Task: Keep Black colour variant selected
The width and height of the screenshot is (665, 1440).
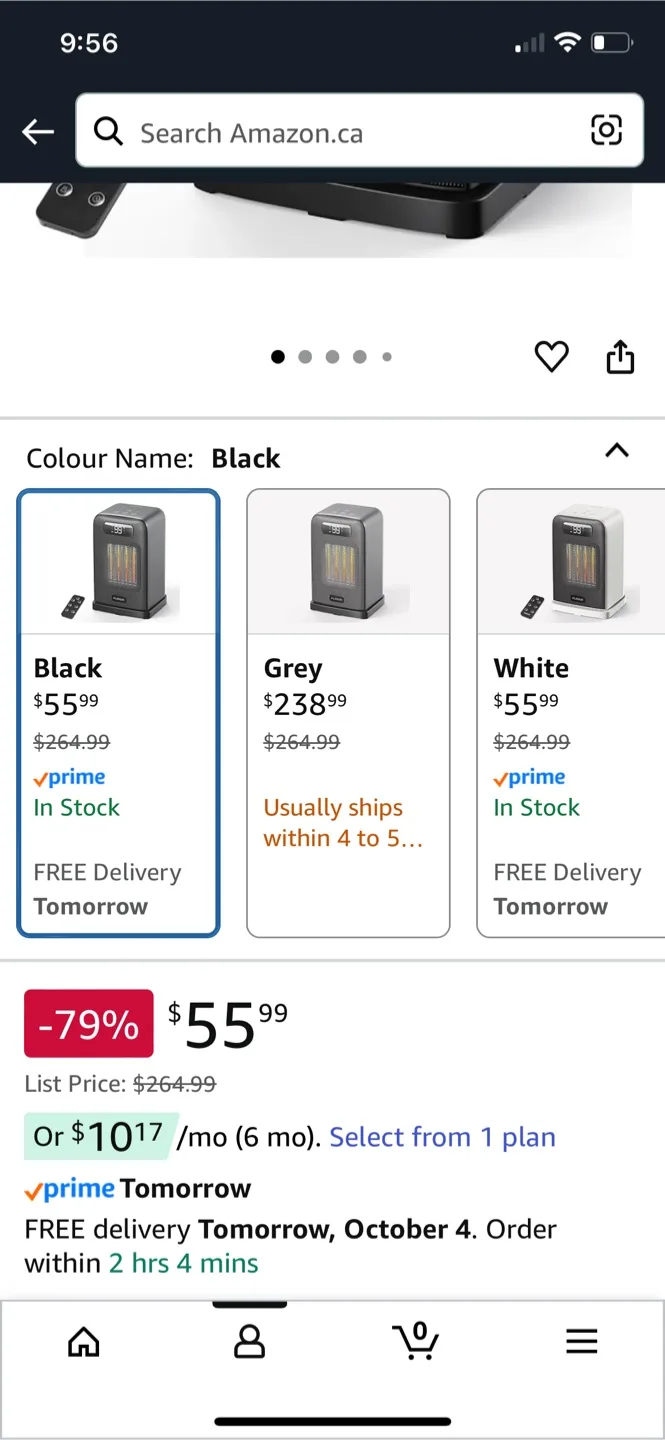Action: point(118,710)
